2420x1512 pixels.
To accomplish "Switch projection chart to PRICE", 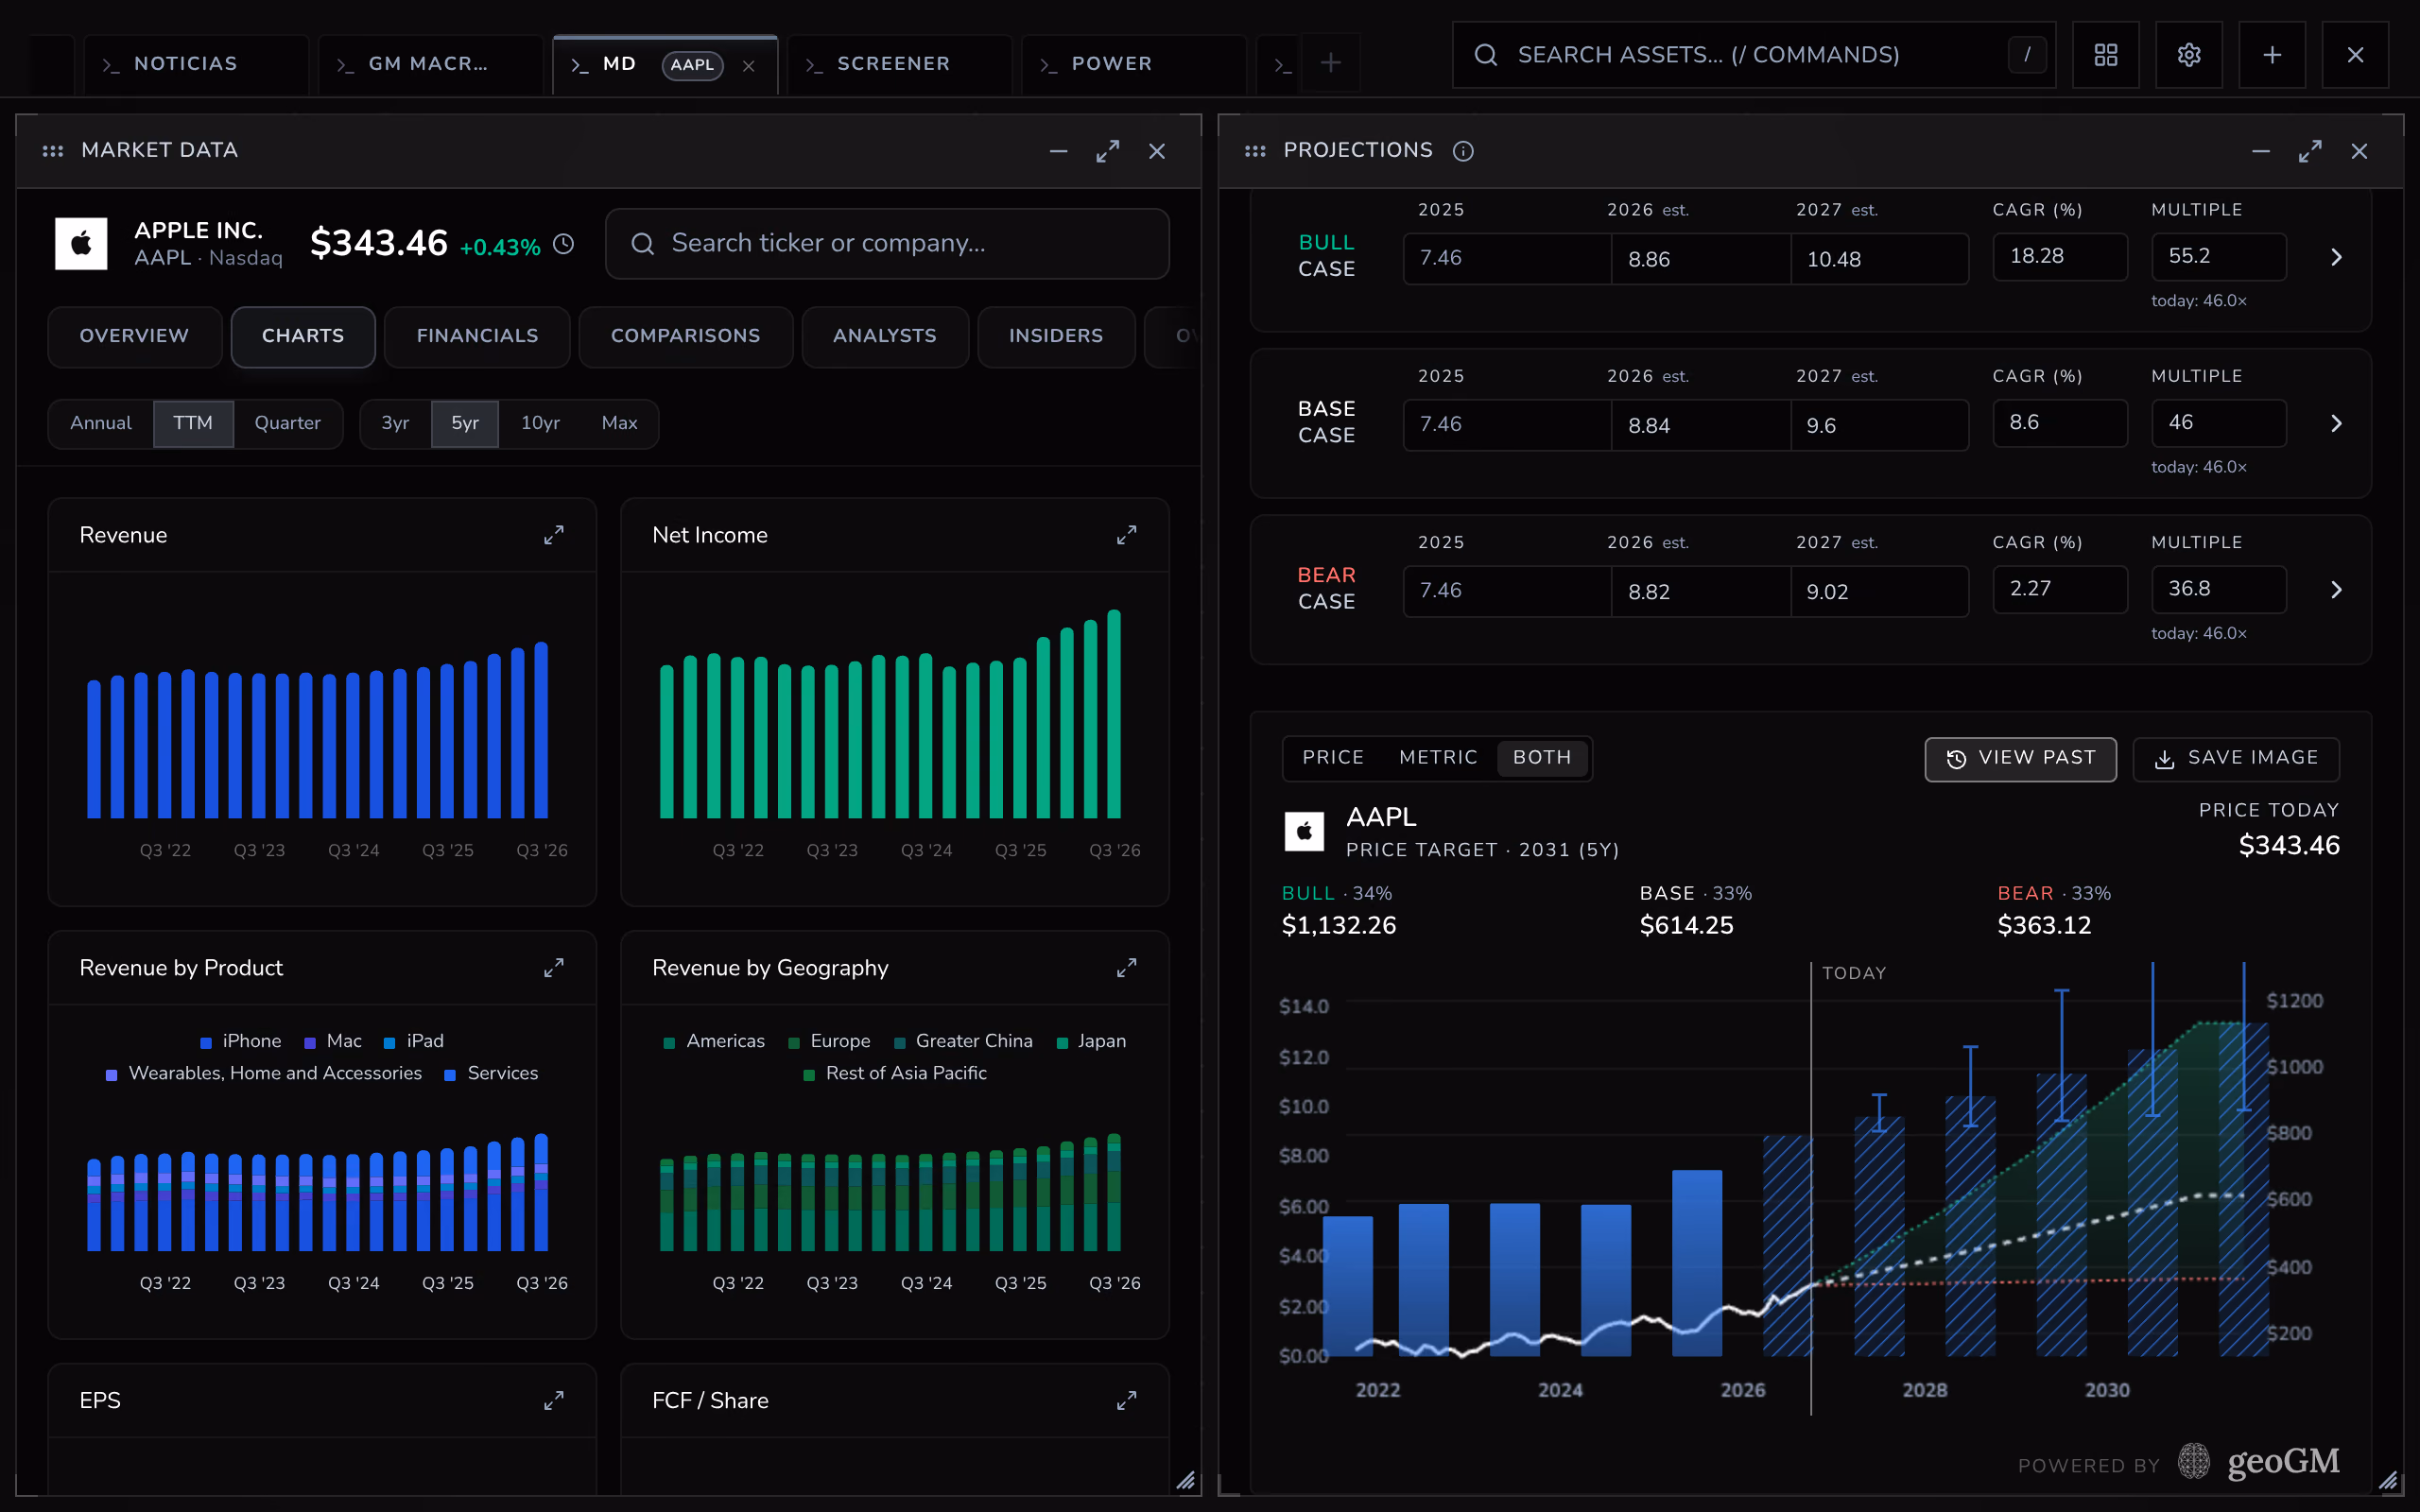I will pyautogui.click(x=1333, y=758).
